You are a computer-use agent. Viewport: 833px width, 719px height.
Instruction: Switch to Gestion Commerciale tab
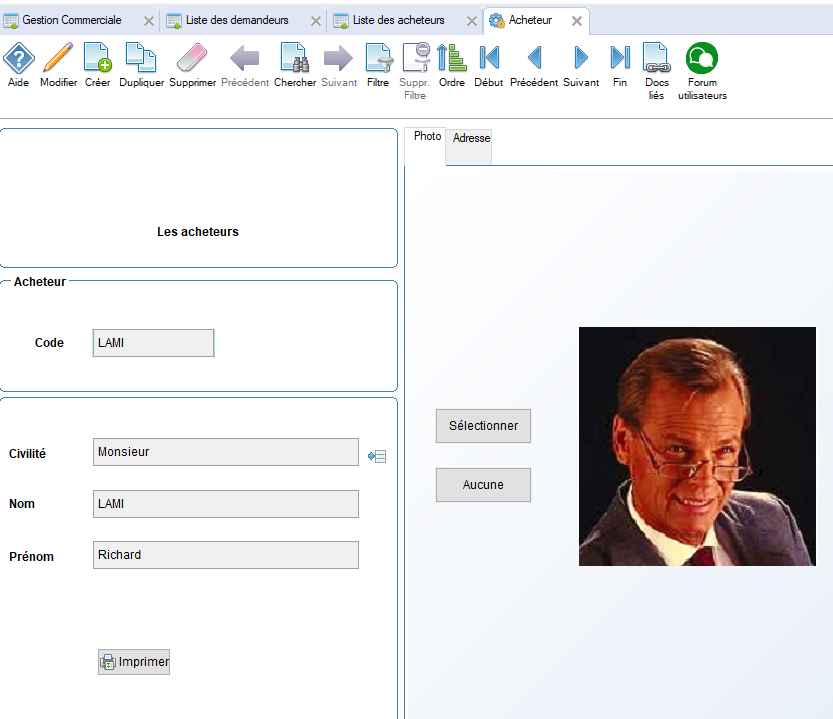[x=72, y=20]
